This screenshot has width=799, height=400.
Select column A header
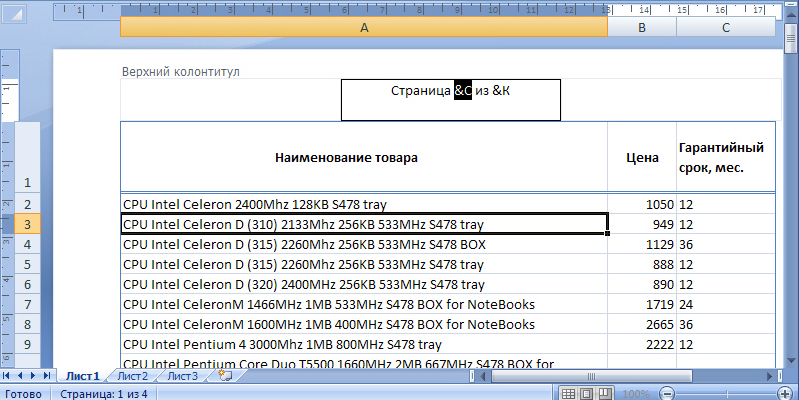click(364, 28)
